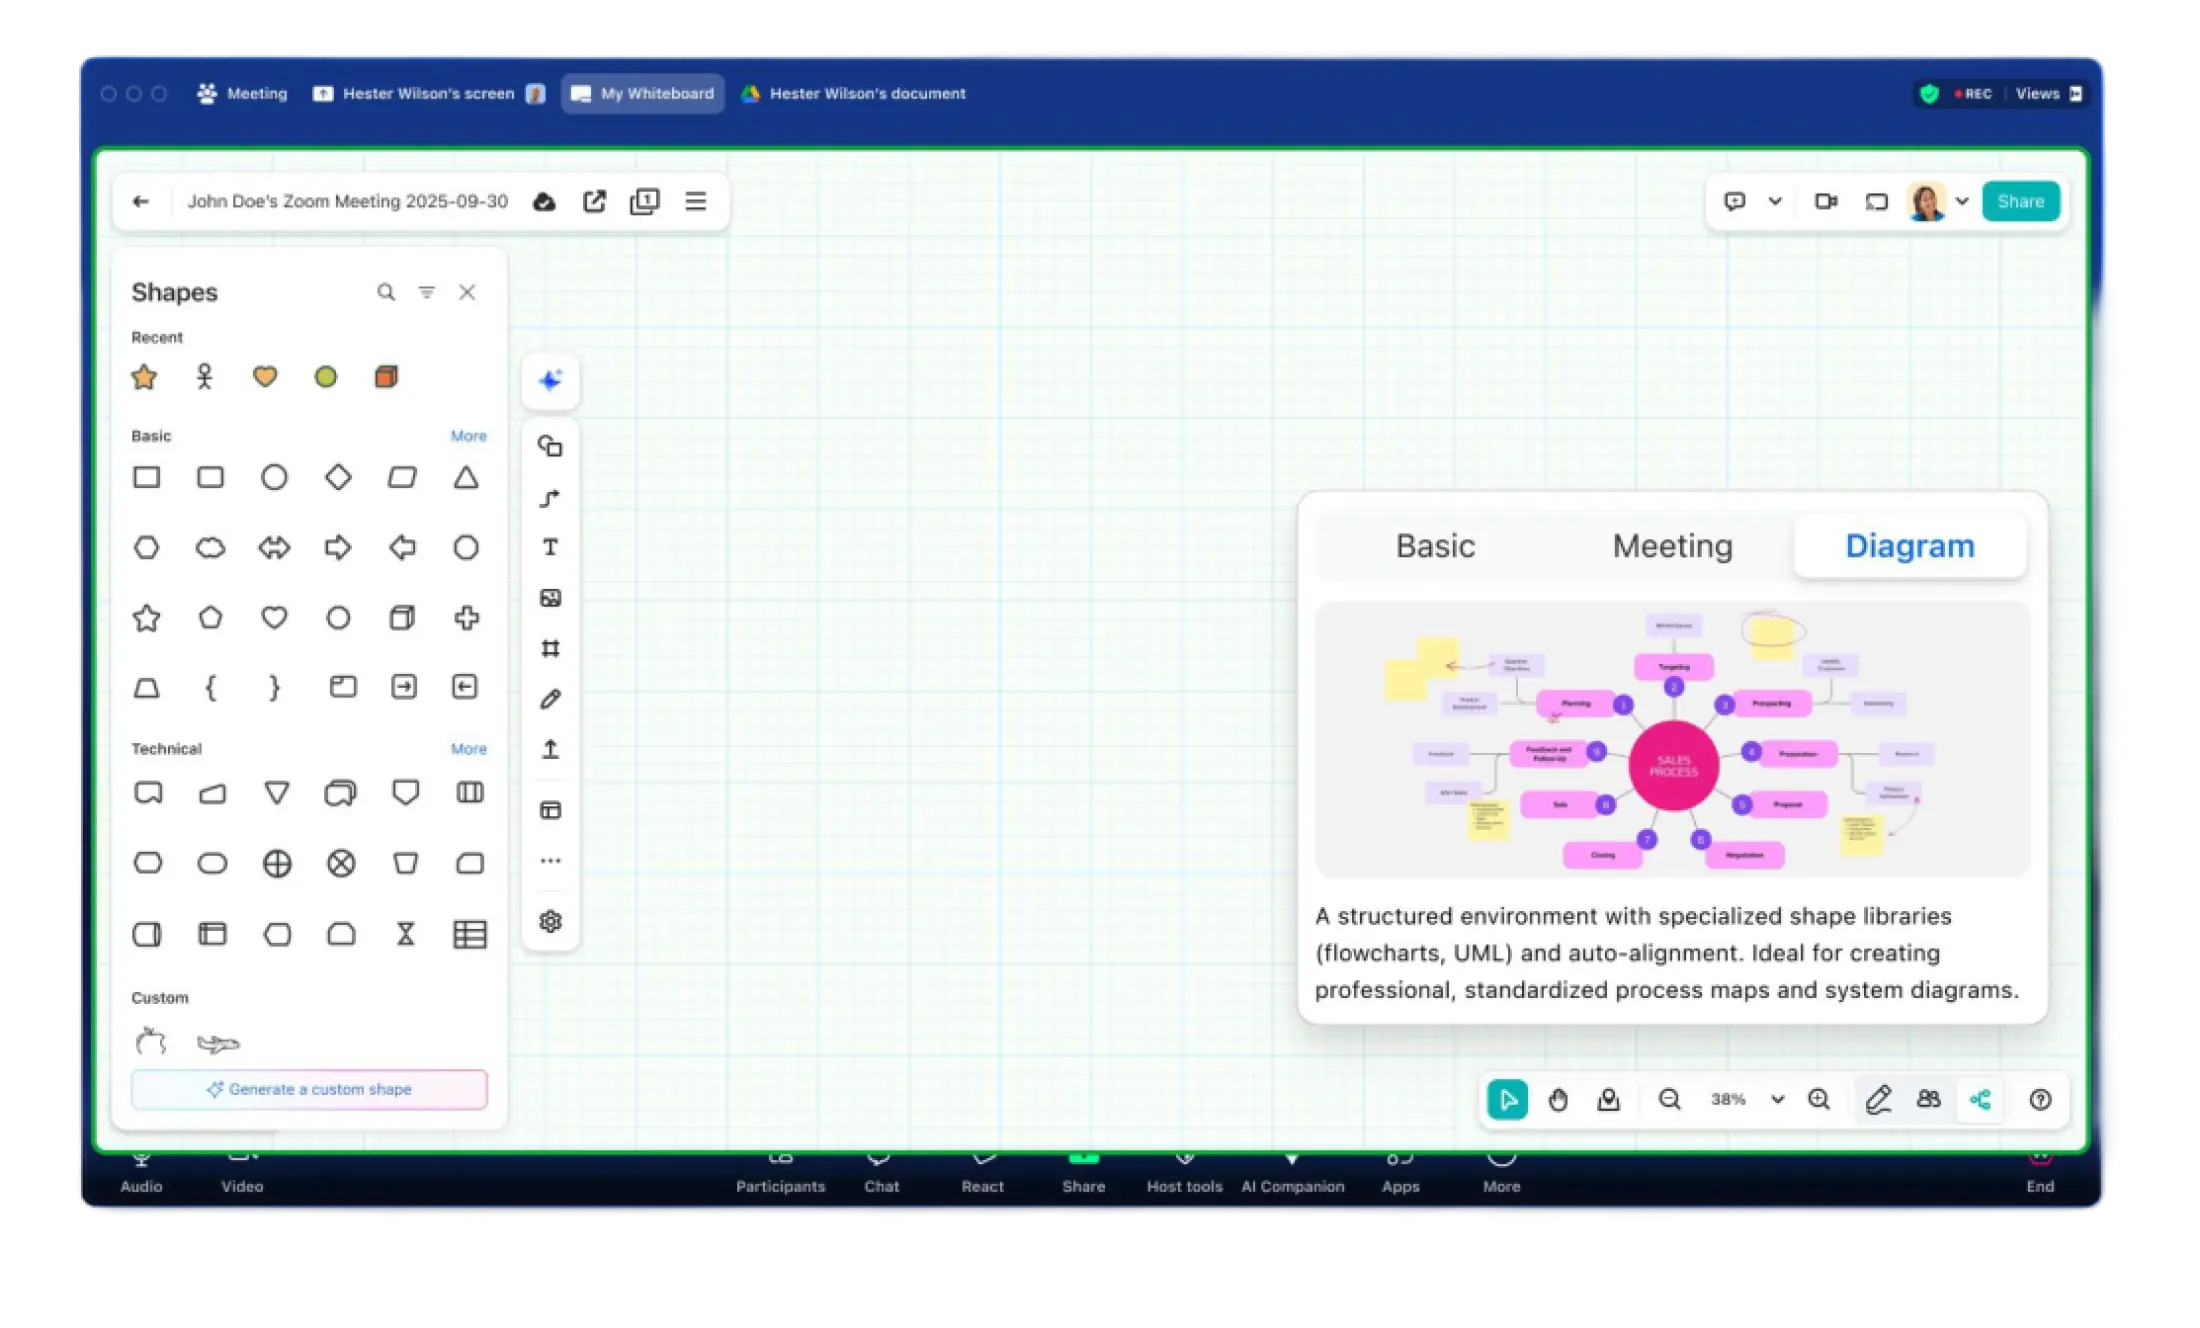2200x1328 pixels.
Task: Toggle the collaborators icon in bottom bar
Action: click(1929, 1099)
